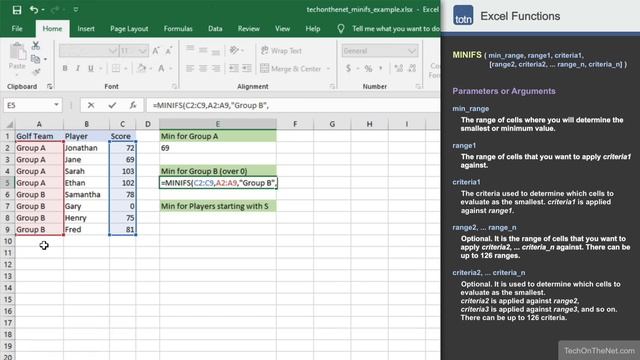640x360 pixels.
Task: Click Decrease Decimal icon
Action: [412, 69]
